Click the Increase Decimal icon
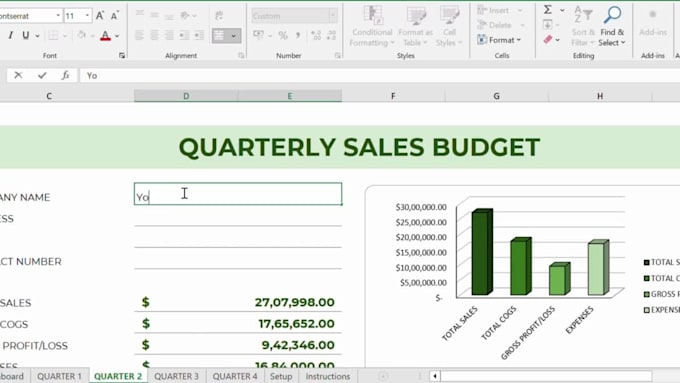The width and height of the screenshot is (680, 383). [316, 35]
